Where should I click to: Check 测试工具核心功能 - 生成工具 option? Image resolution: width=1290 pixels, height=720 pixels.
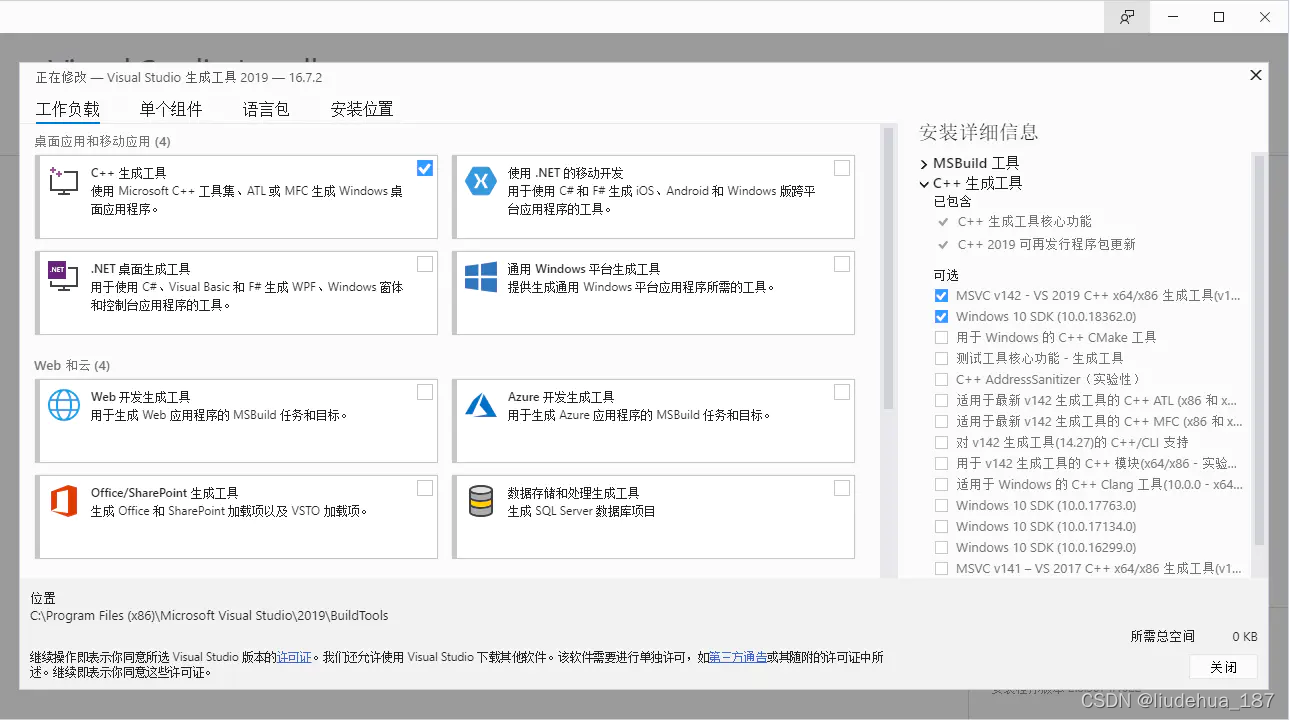point(941,359)
